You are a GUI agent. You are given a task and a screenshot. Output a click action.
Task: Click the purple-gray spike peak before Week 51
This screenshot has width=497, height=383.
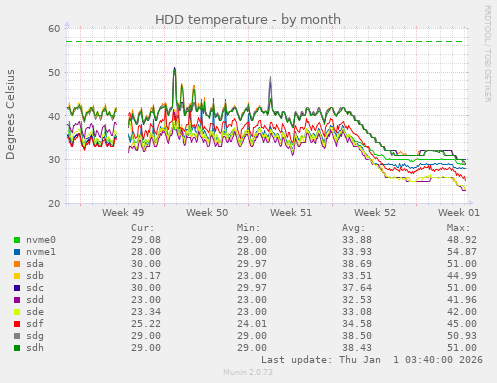tap(270, 77)
